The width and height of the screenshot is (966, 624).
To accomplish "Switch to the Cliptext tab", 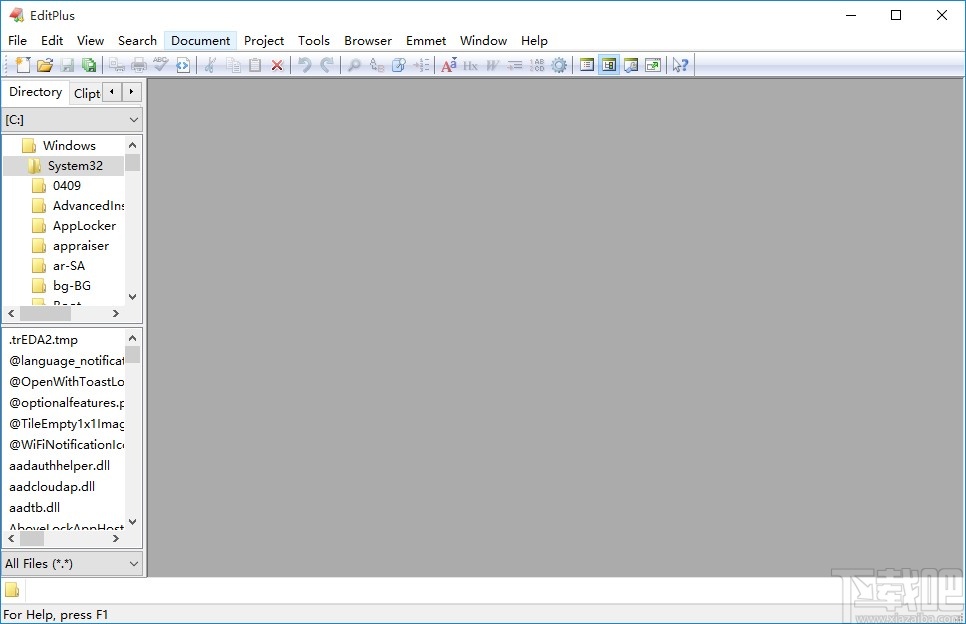I will click(x=86, y=93).
